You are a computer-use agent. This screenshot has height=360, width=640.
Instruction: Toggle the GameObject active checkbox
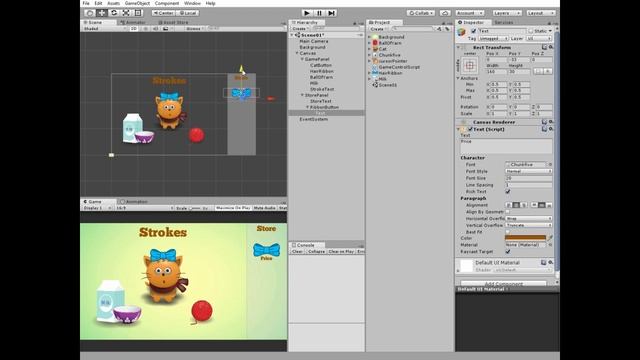(474, 31)
